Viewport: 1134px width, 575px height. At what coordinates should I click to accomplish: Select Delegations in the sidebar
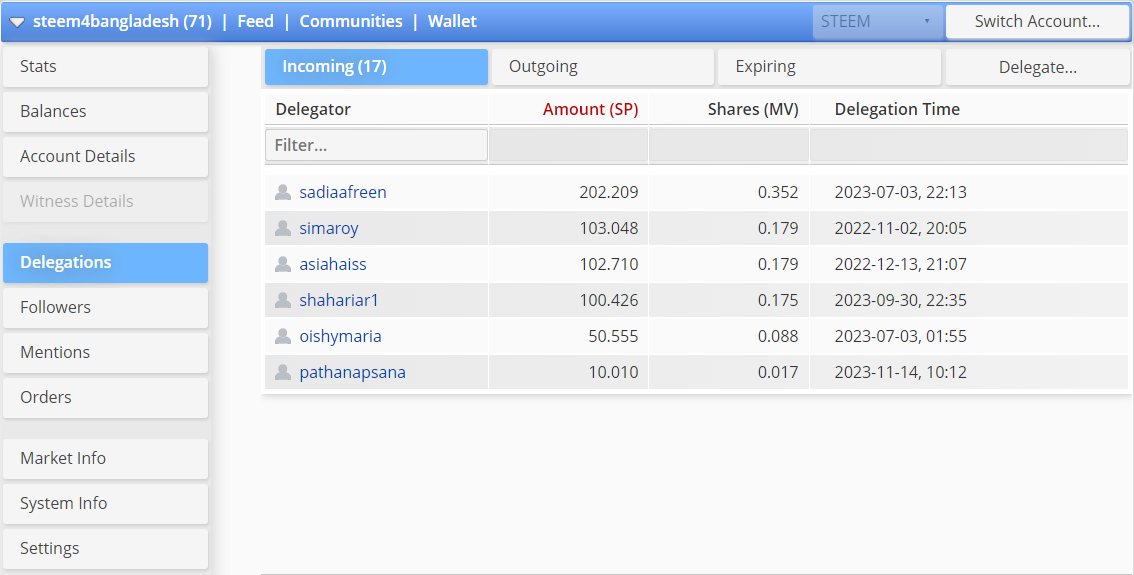point(106,263)
